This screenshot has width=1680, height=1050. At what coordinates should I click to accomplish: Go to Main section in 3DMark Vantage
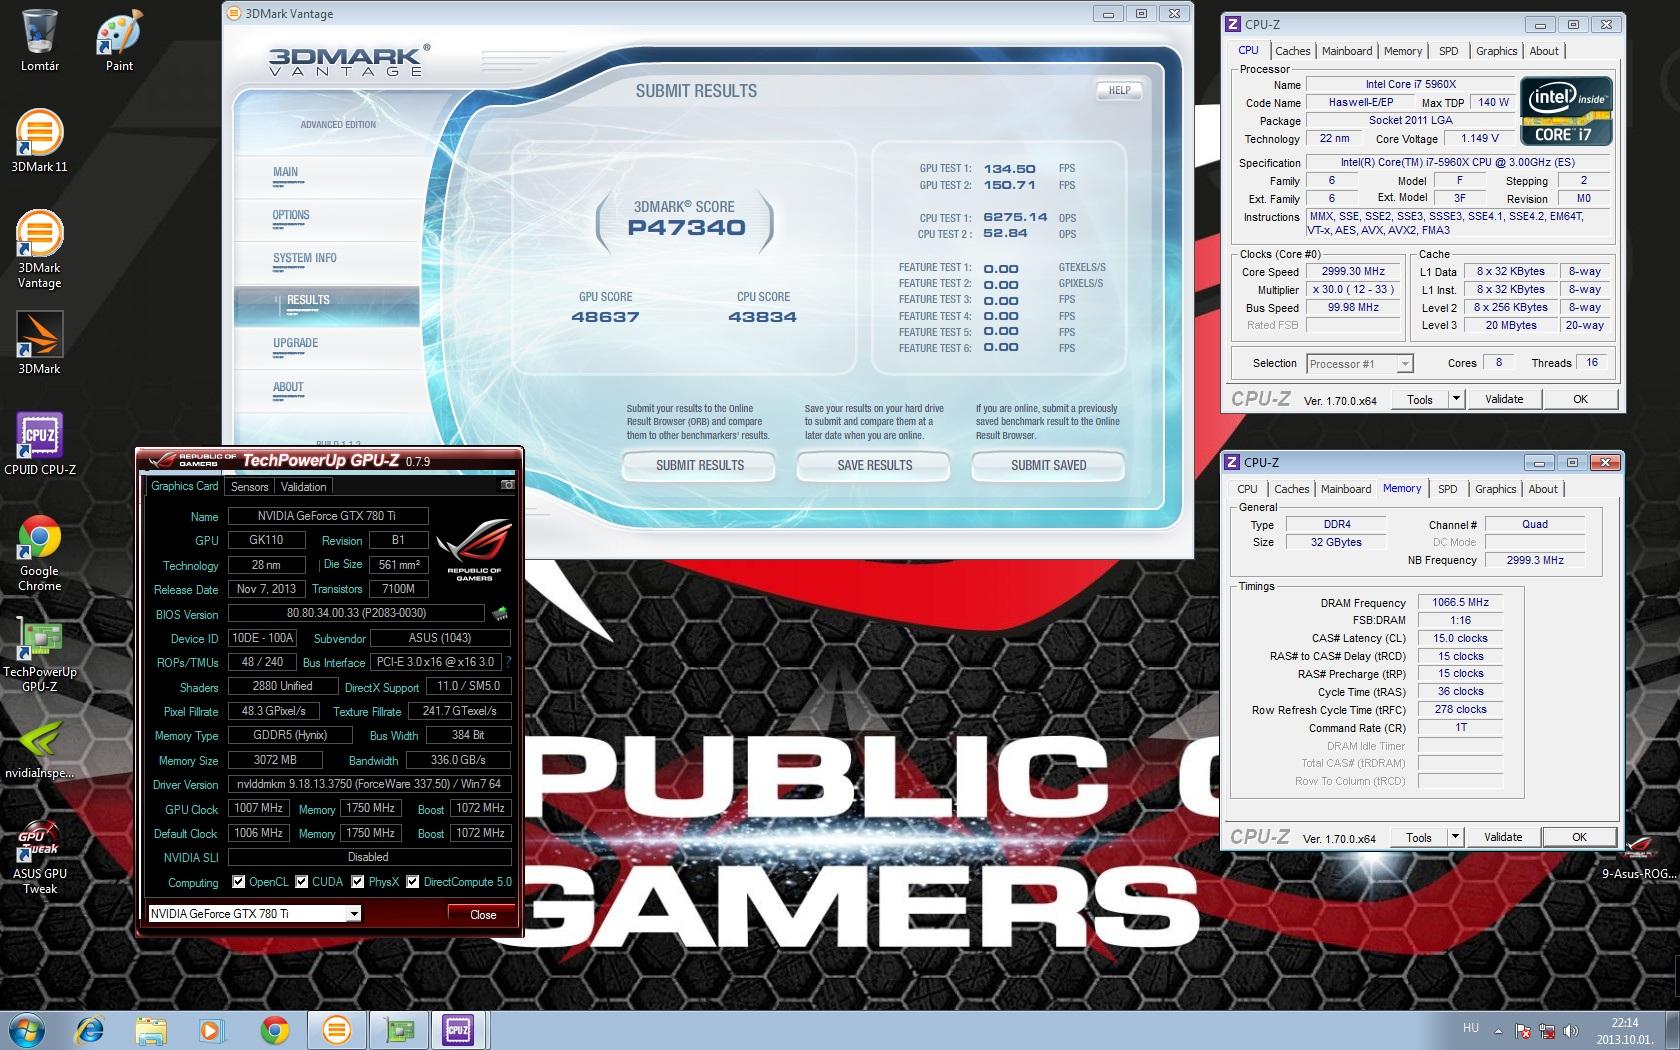pyautogui.click(x=326, y=175)
